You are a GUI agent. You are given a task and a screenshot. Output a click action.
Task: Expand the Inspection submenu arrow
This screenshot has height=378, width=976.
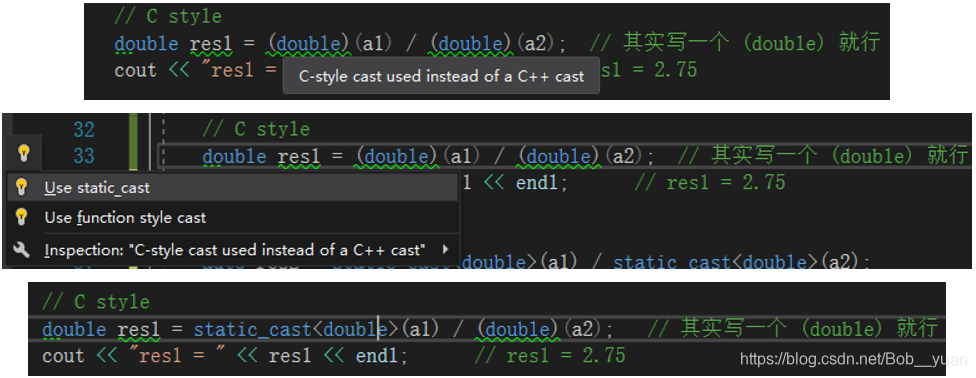point(445,250)
